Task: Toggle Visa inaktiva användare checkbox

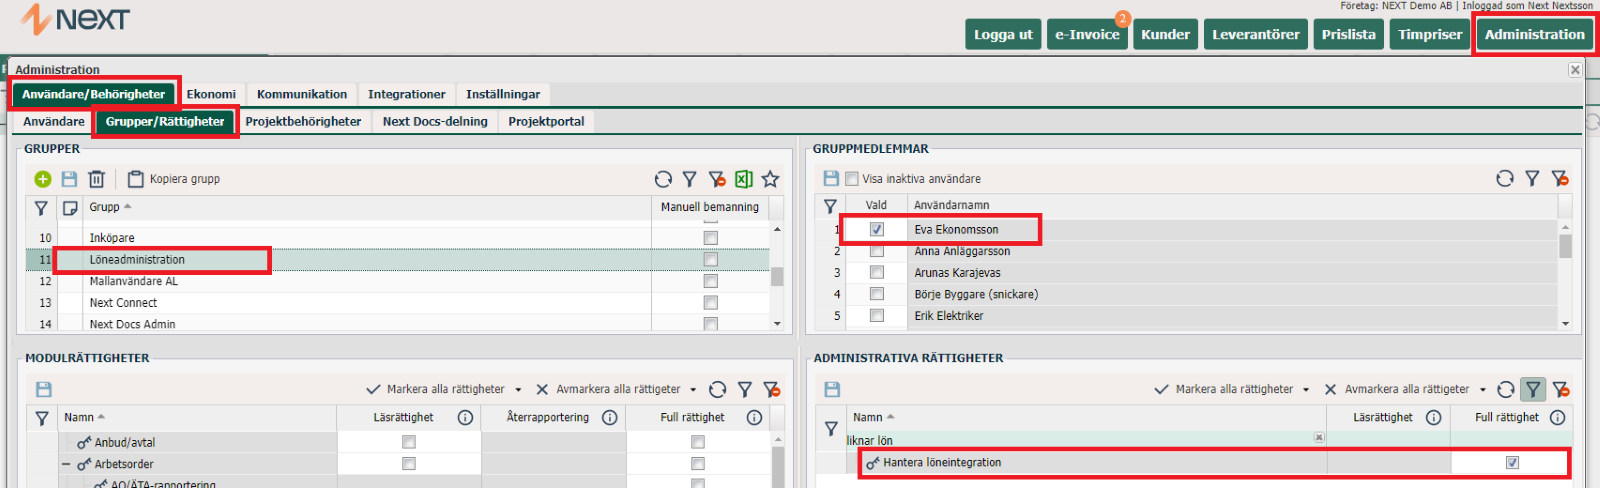Action: pos(852,179)
